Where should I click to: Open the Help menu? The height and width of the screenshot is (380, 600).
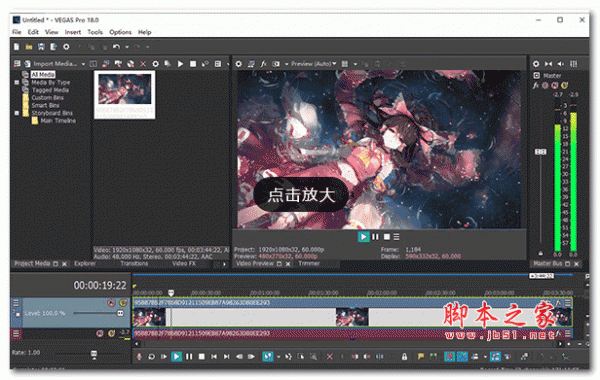(145, 32)
